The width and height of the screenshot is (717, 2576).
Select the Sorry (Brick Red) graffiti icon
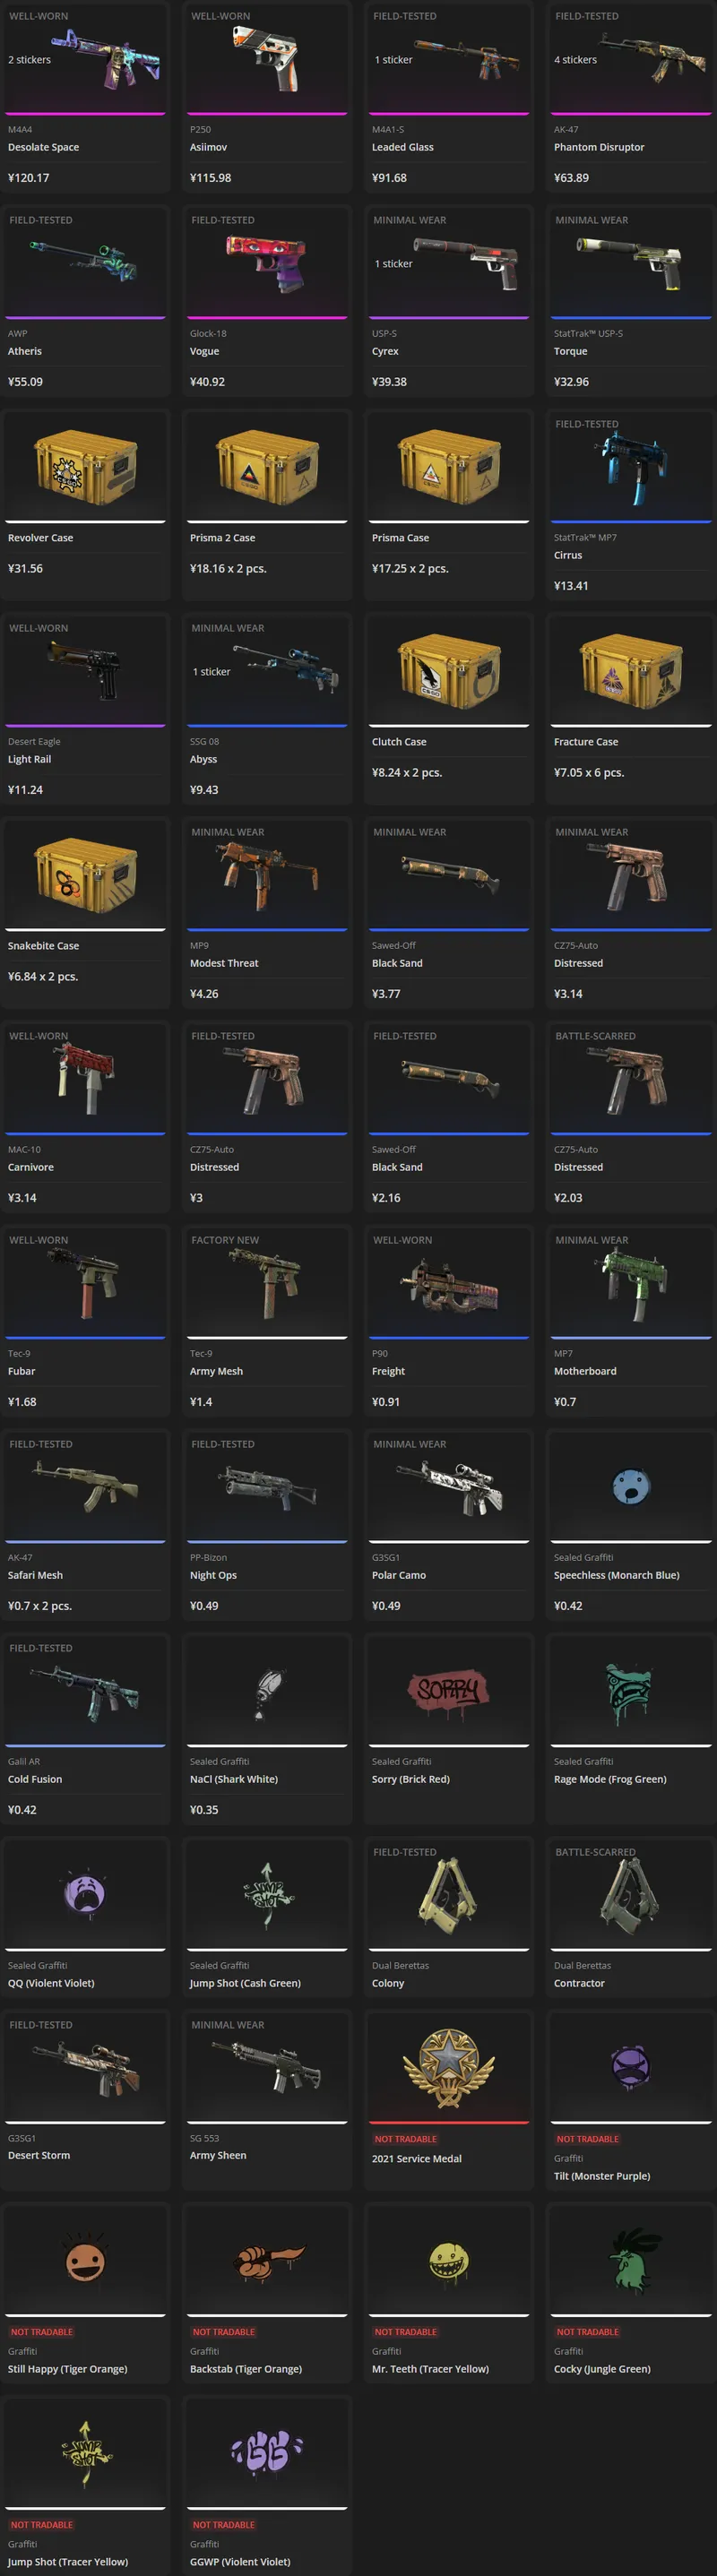pos(449,1692)
